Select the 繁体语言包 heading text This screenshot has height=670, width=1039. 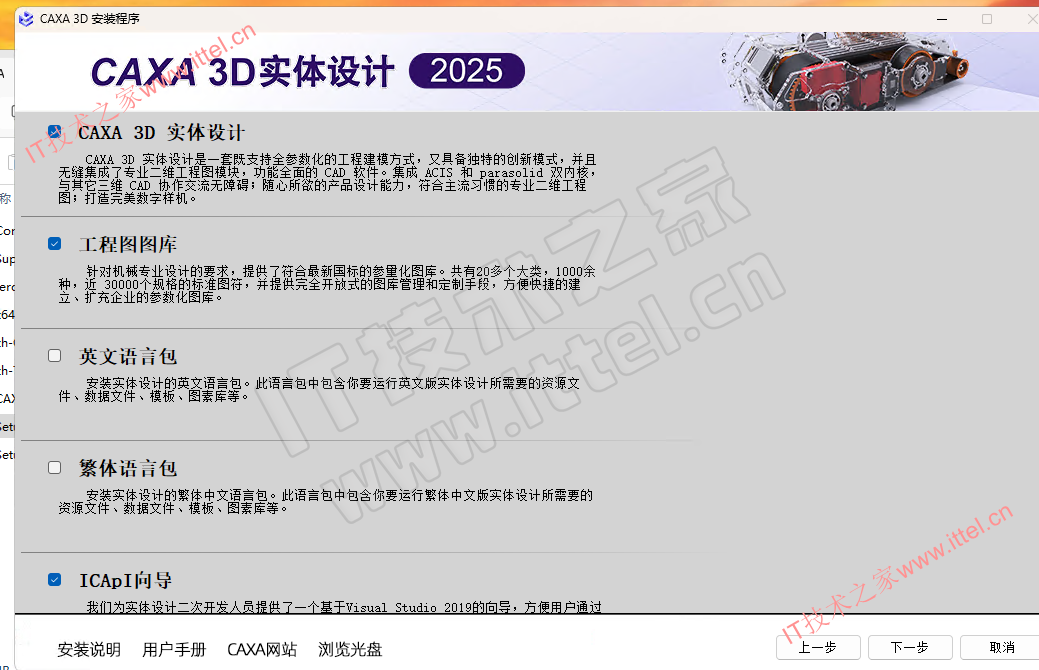click(128, 469)
